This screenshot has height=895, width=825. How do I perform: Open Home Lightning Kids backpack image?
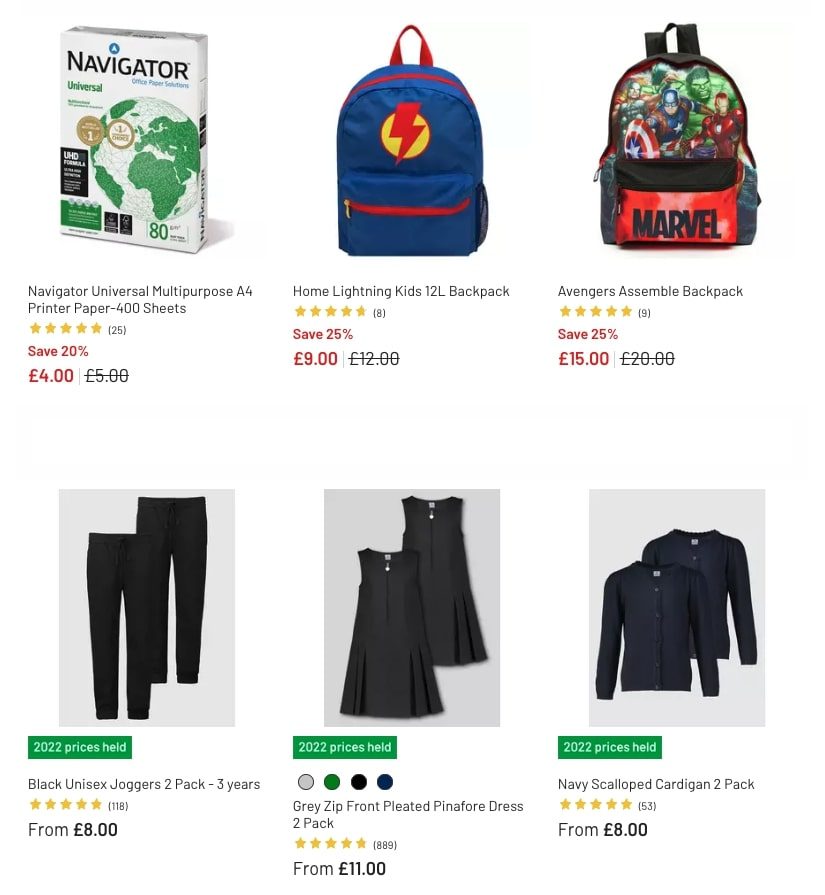(412, 139)
